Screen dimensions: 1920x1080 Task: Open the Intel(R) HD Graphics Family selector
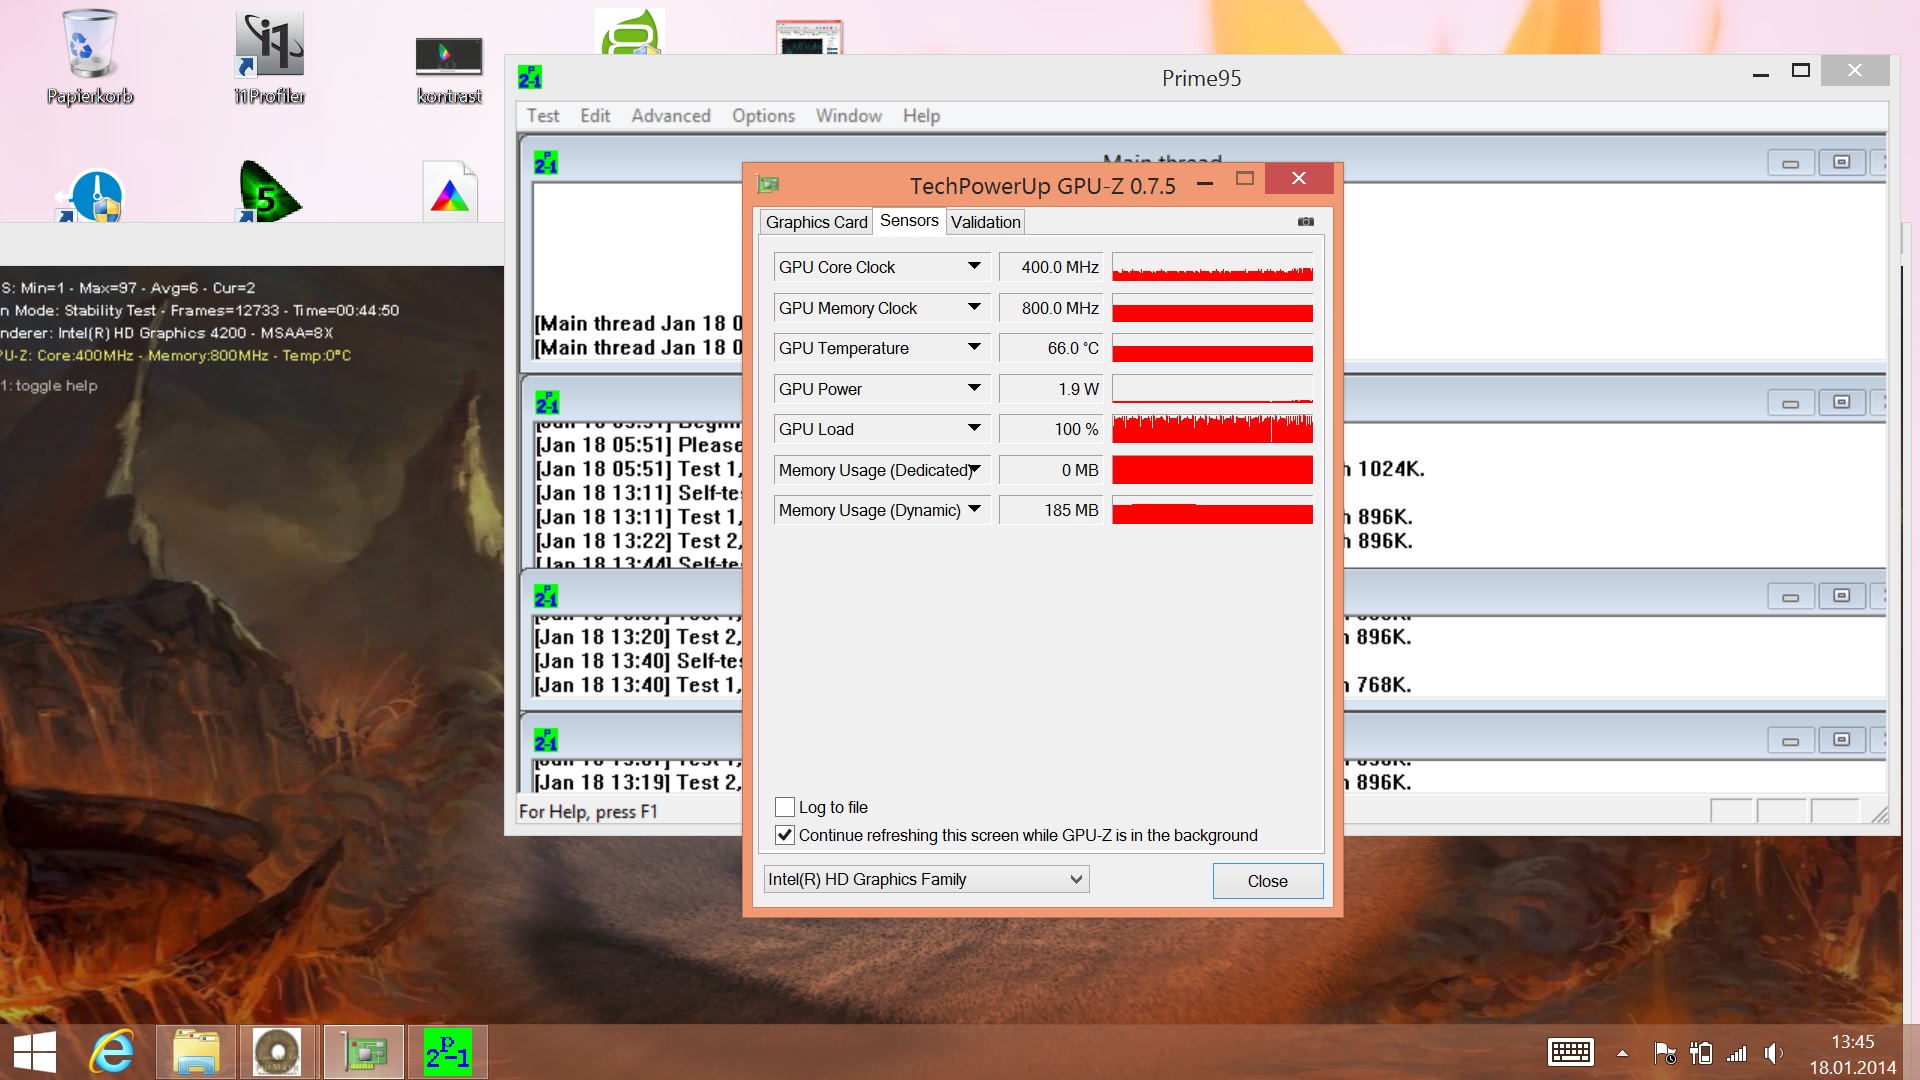tap(925, 880)
